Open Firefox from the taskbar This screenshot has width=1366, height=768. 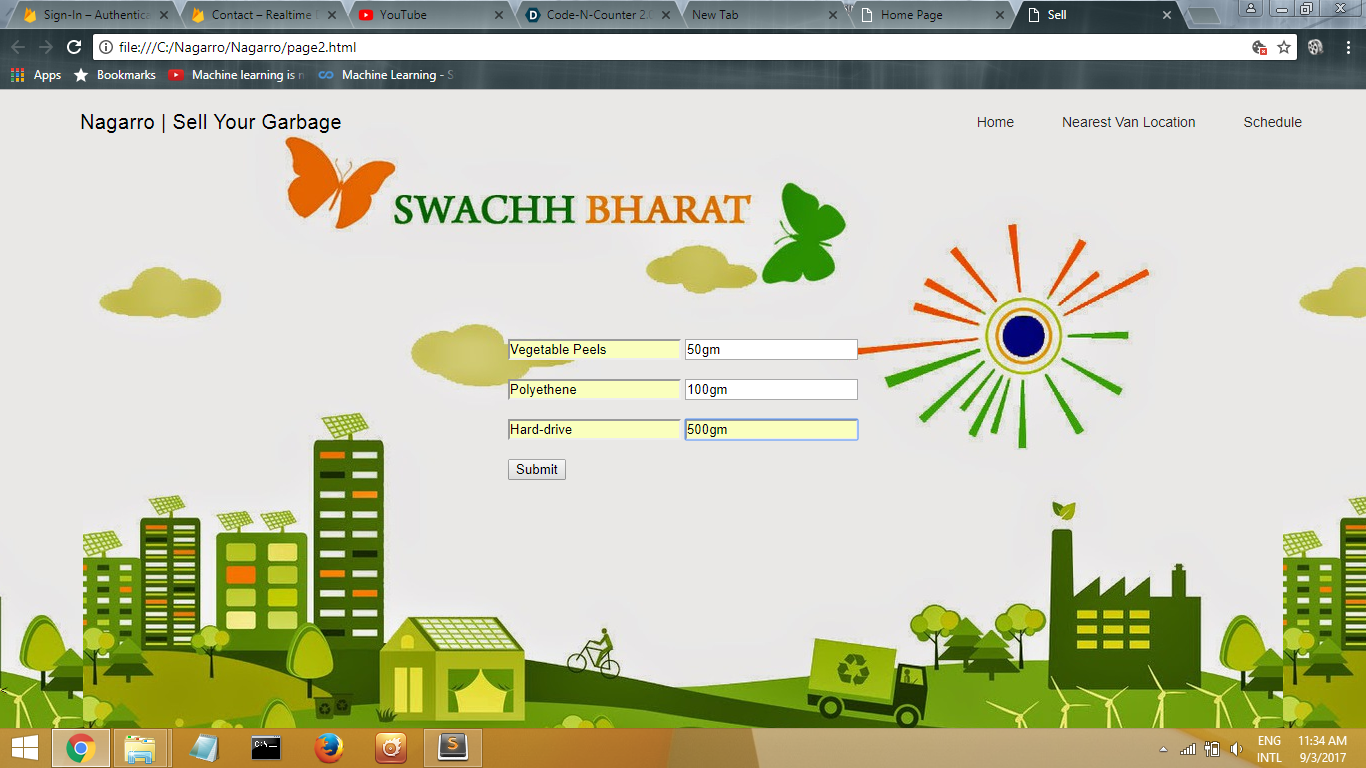(x=328, y=747)
